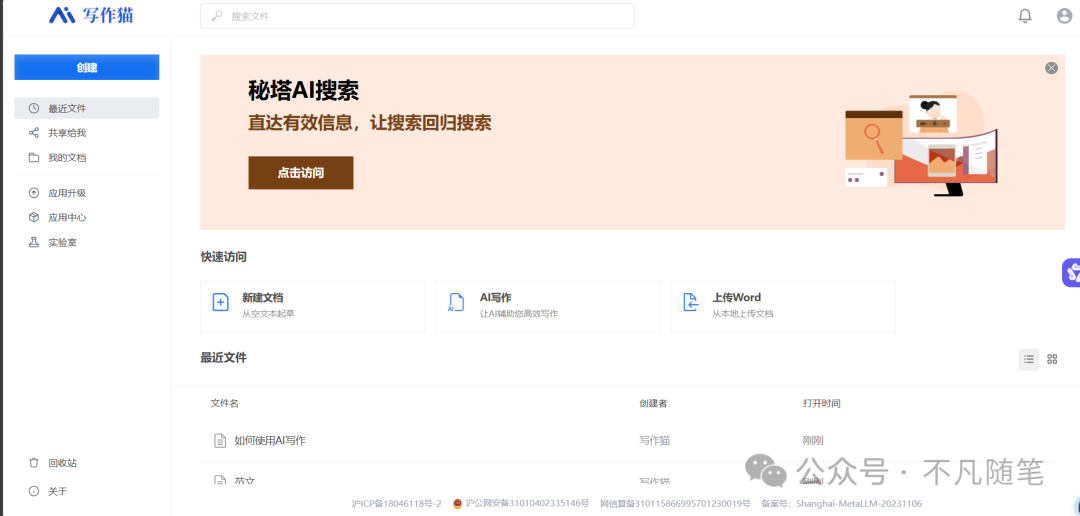Screen dimensions: 1080x516
Task: Click the flask icon beside 实验室
Action: pyautogui.click(x=34, y=242)
